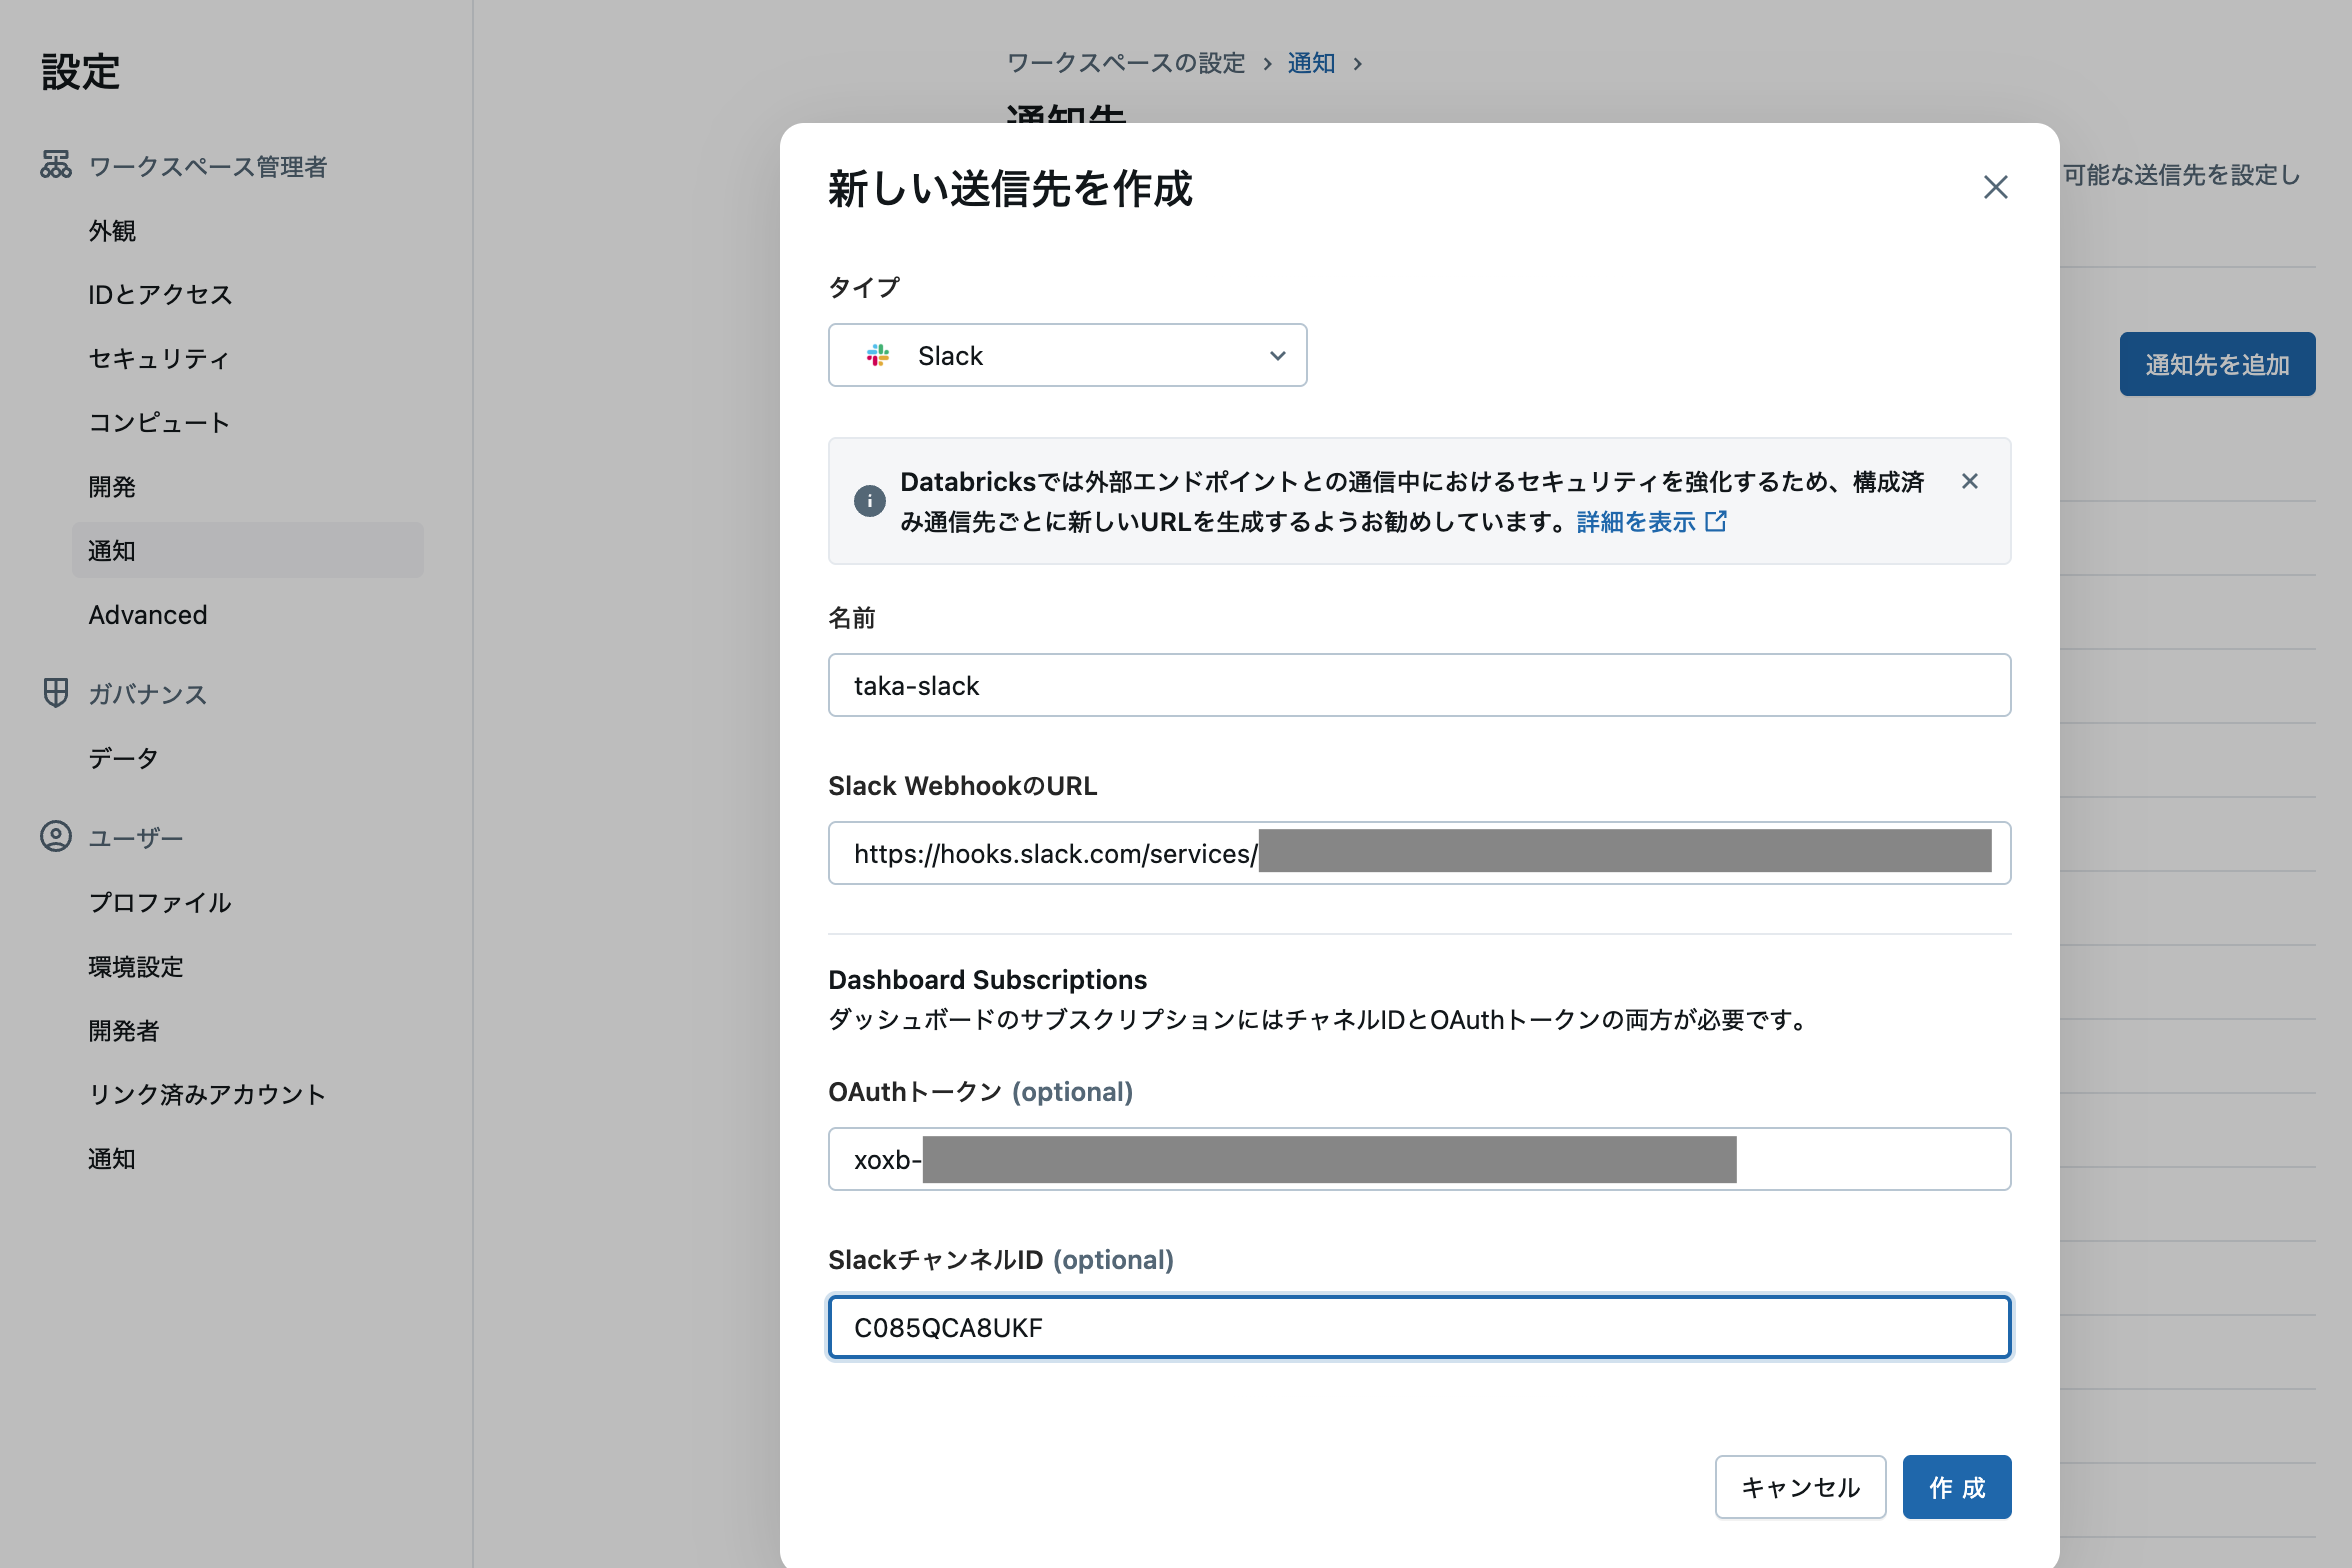Click the SlackチャンネルID input field

pyautogui.click(x=1418, y=1327)
